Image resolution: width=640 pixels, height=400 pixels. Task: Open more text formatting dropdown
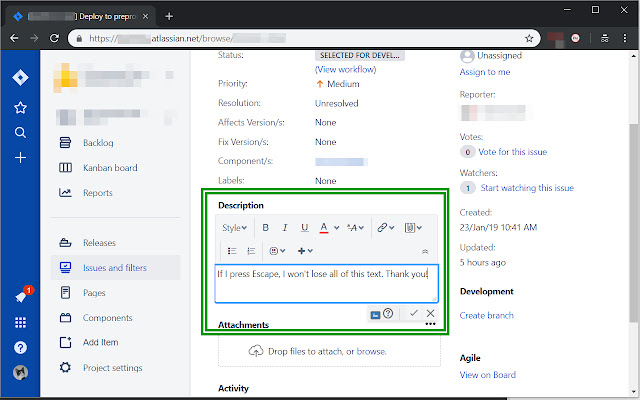(x=355, y=228)
